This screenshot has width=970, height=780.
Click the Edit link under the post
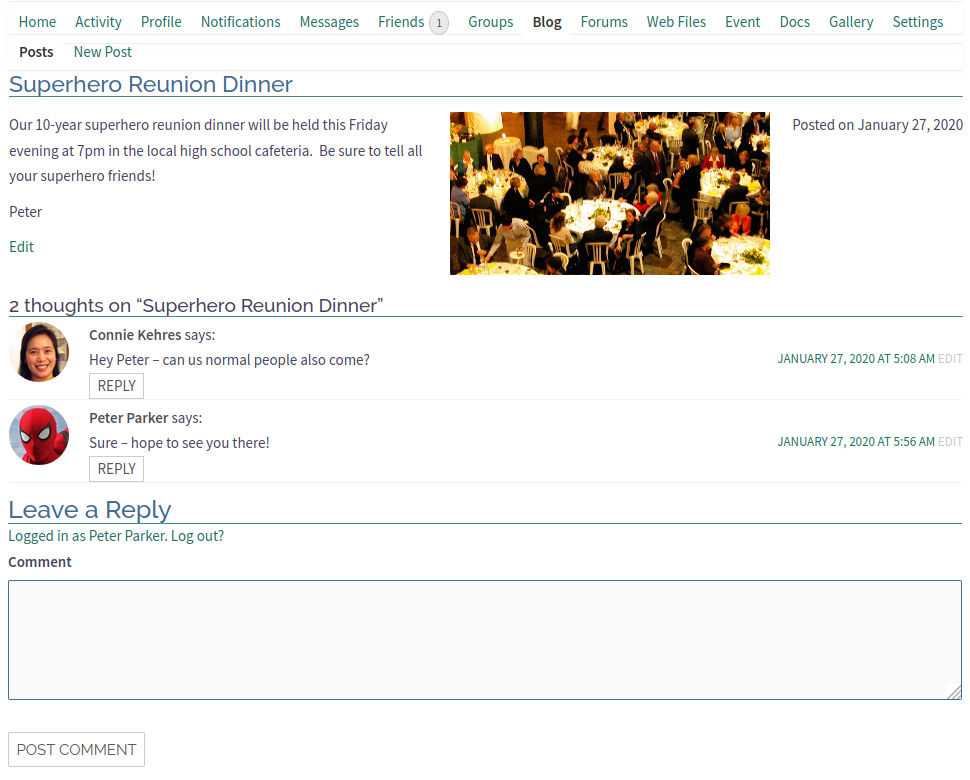click(21, 247)
